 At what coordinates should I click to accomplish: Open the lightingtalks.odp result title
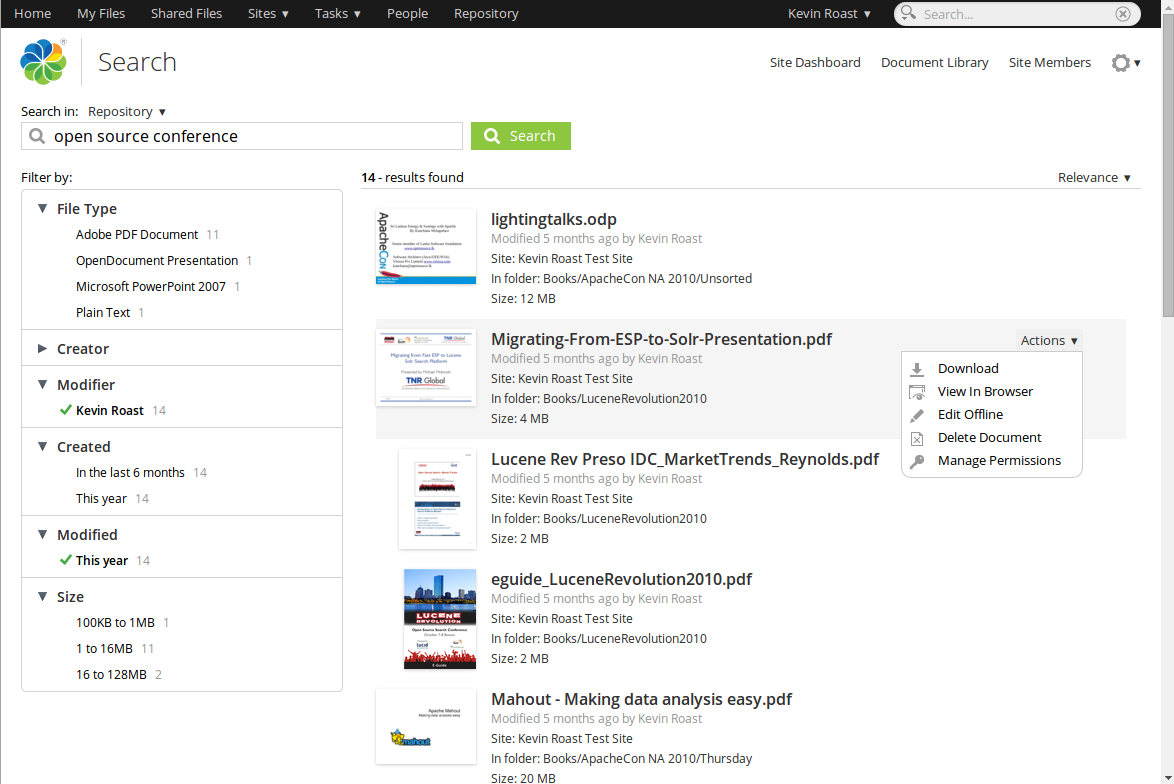tap(554, 219)
